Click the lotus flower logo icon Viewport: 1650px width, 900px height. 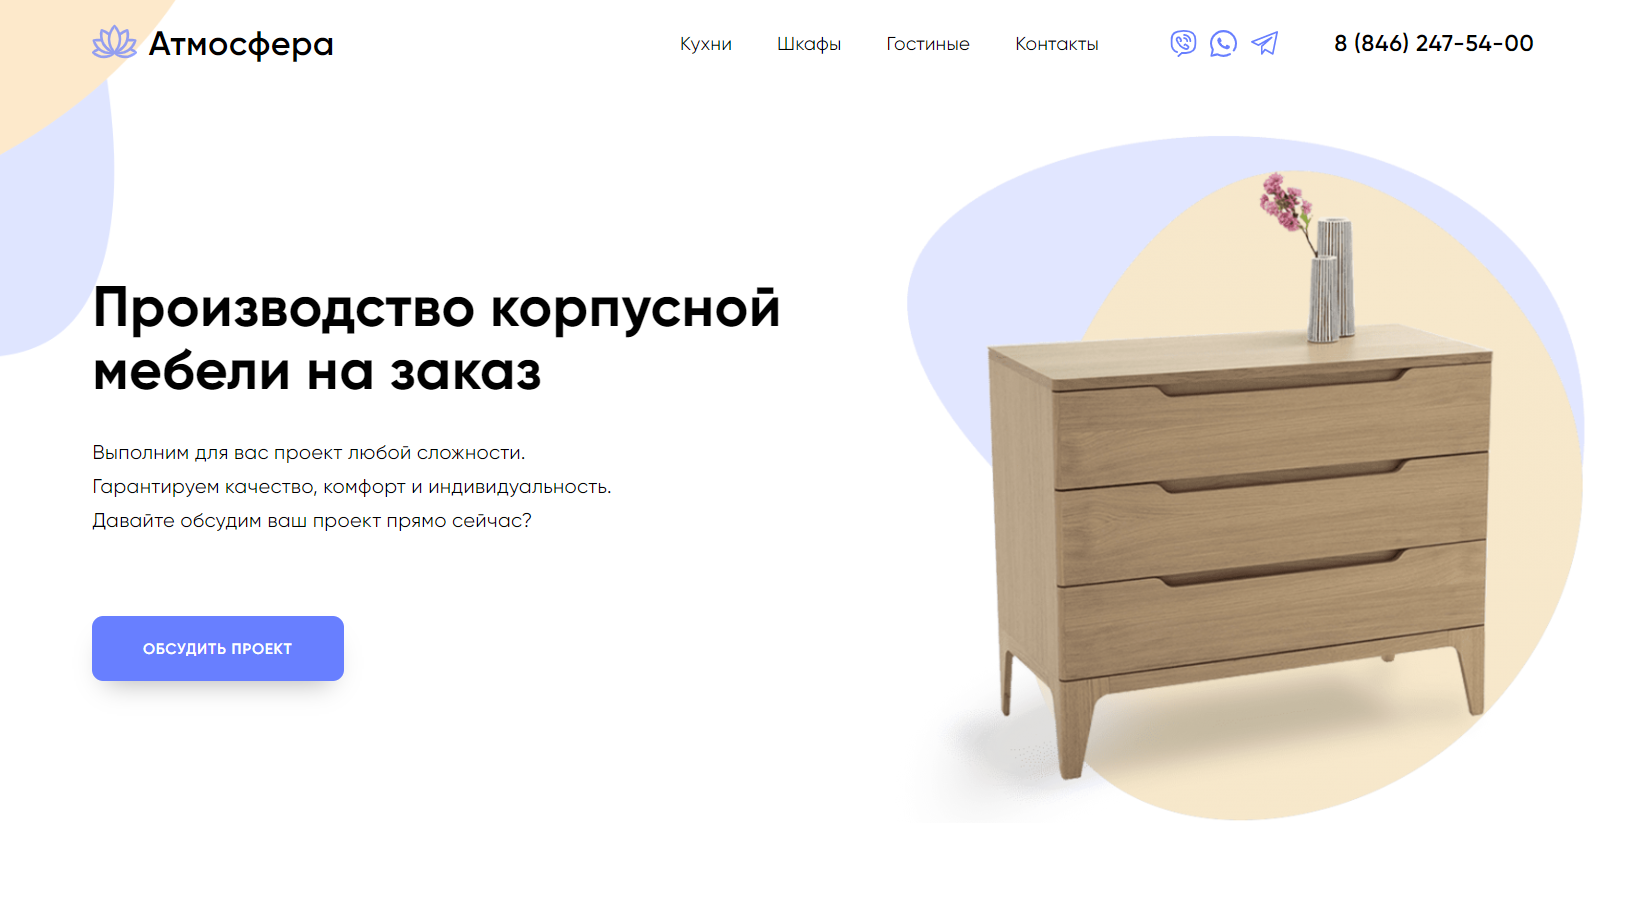click(114, 43)
